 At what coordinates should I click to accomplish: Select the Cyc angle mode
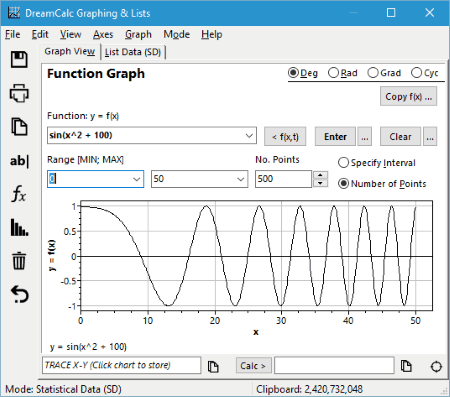[x=425, y=73]
